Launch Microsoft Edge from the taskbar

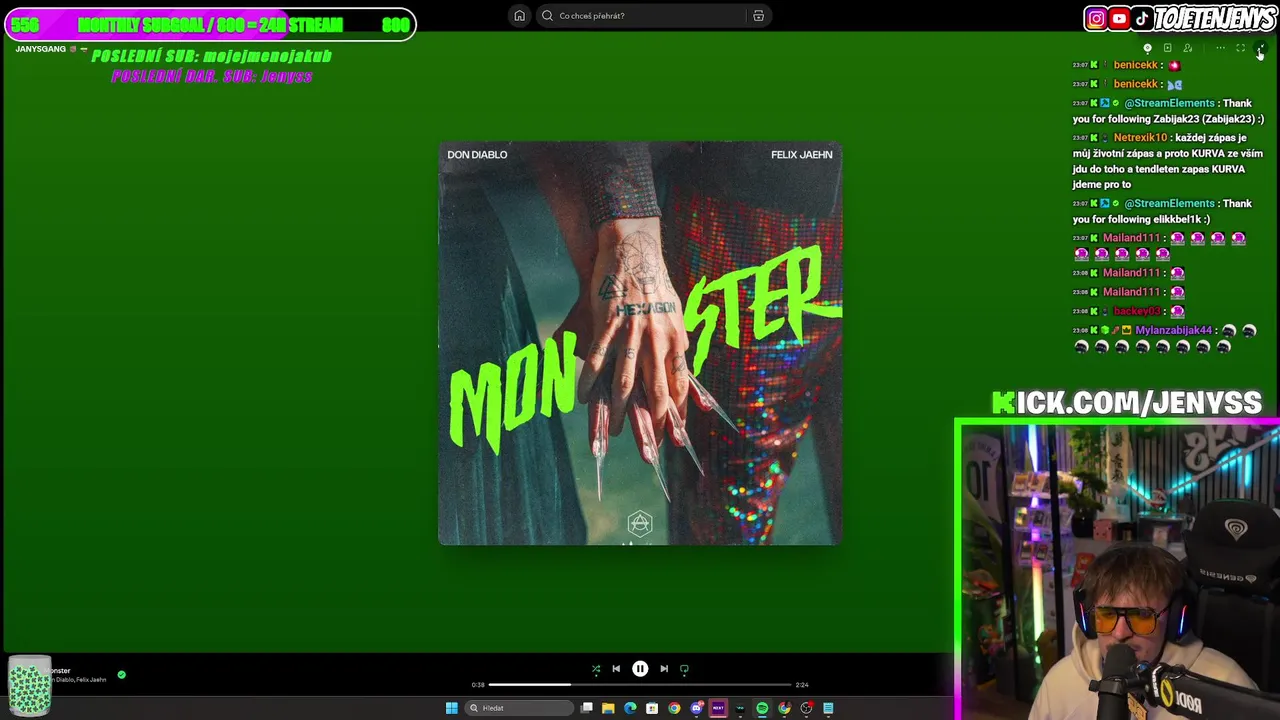tap(630, 708)
